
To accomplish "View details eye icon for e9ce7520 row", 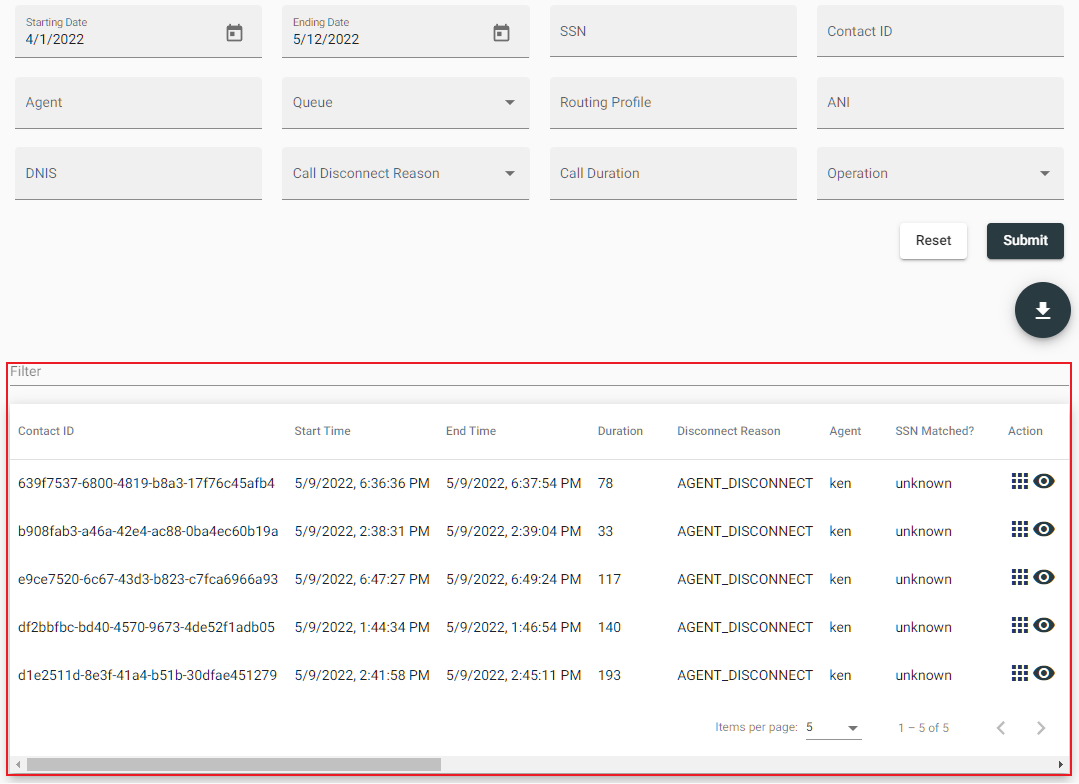I will click(x=1044, y=577).
